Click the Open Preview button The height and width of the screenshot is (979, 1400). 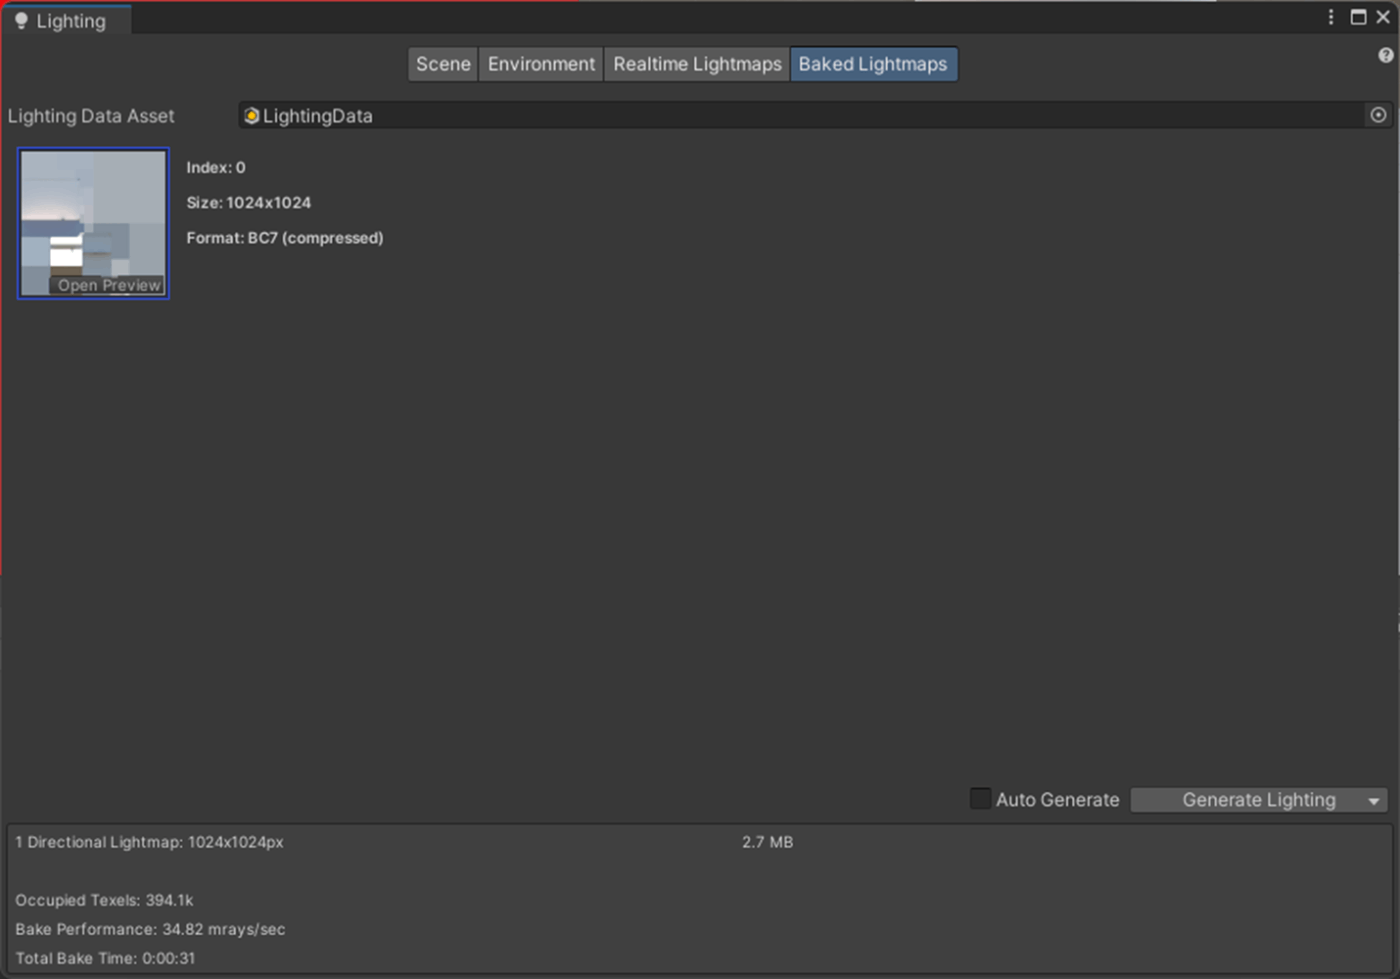tap(108, 285)
